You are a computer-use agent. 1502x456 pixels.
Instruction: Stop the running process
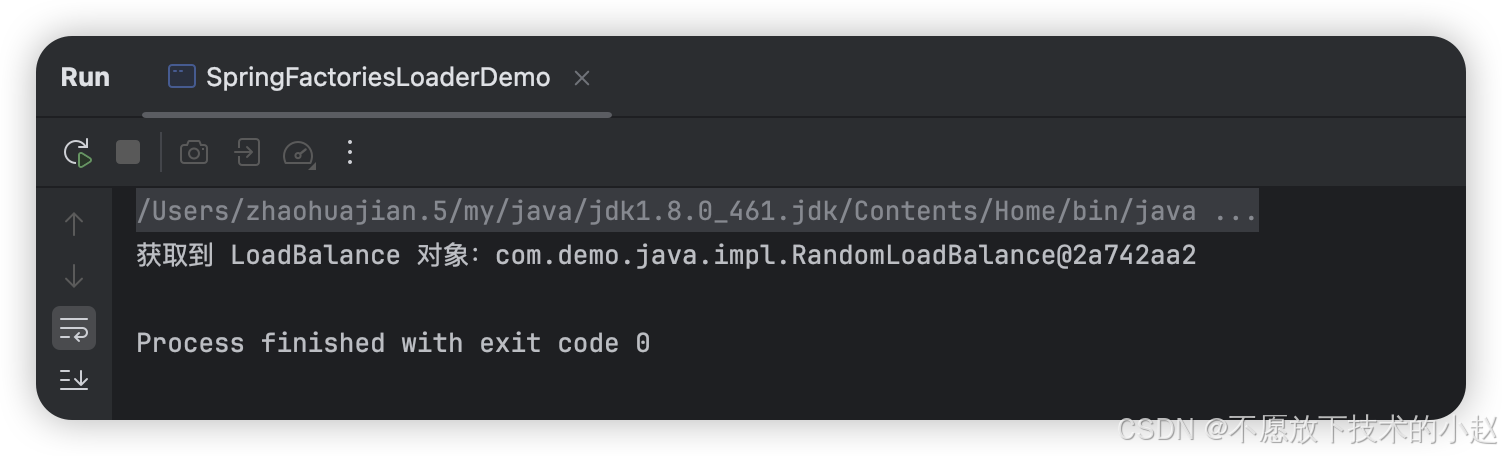tap(128, 152)
